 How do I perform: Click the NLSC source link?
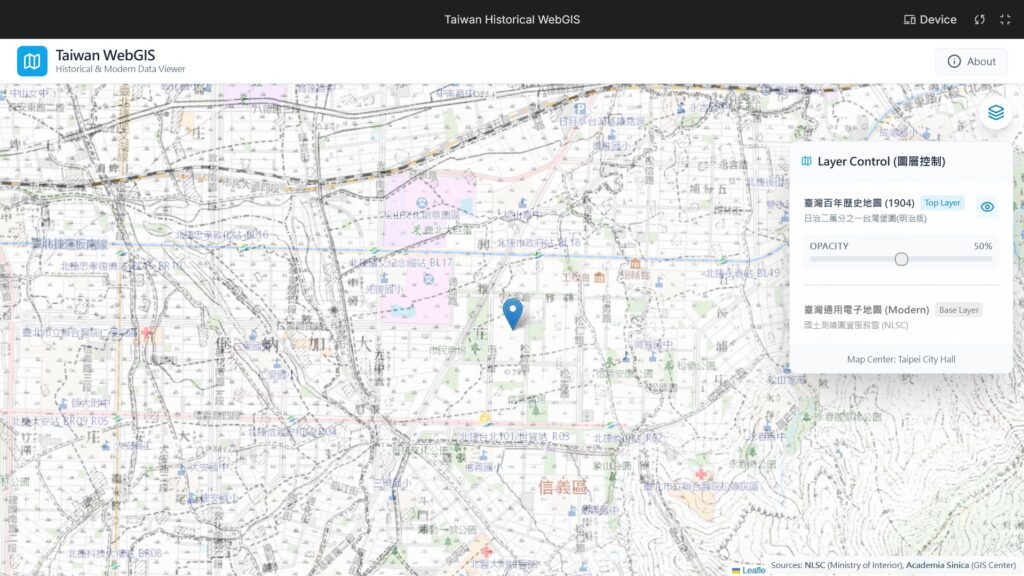point(817,565)
